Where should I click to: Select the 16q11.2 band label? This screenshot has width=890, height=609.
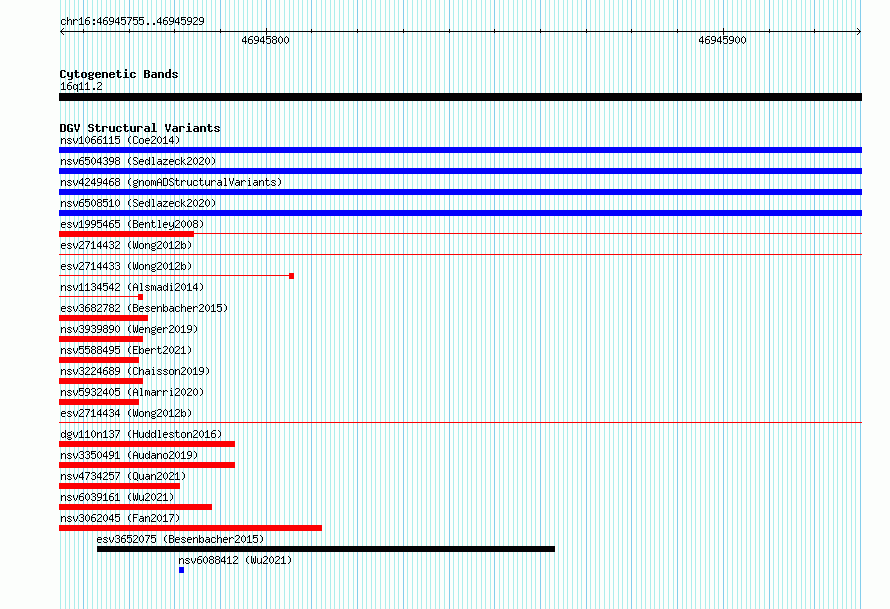click(x=81, y=86)
